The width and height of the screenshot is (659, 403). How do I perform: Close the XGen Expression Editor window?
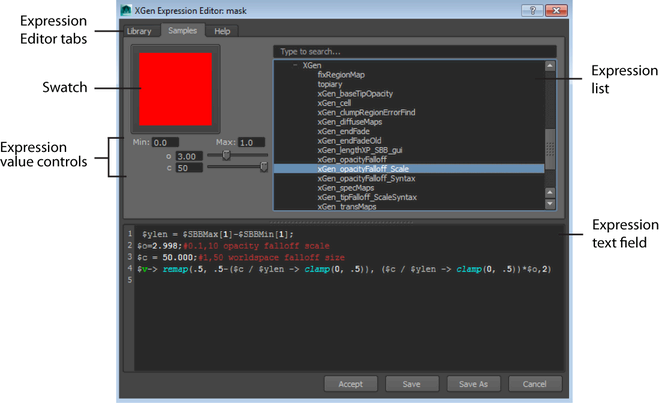tap(556, 10)
